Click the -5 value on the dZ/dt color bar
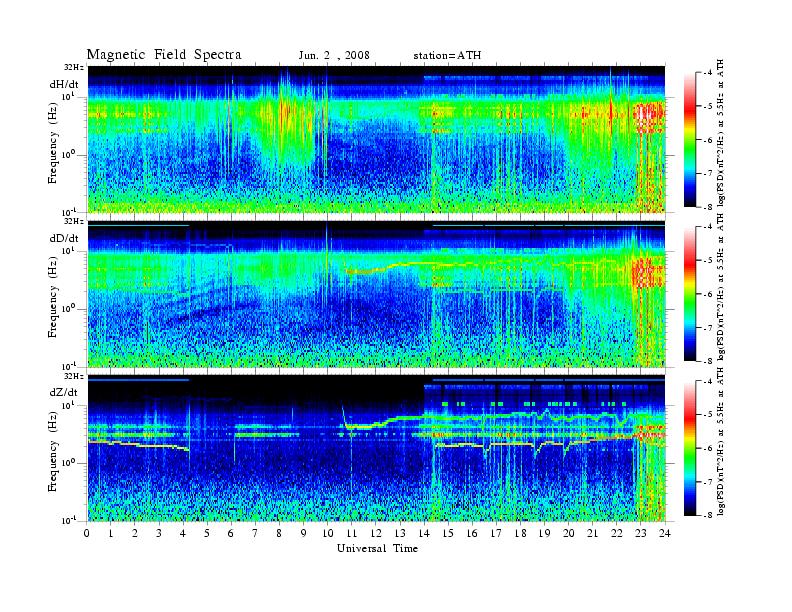 point(708,414)
